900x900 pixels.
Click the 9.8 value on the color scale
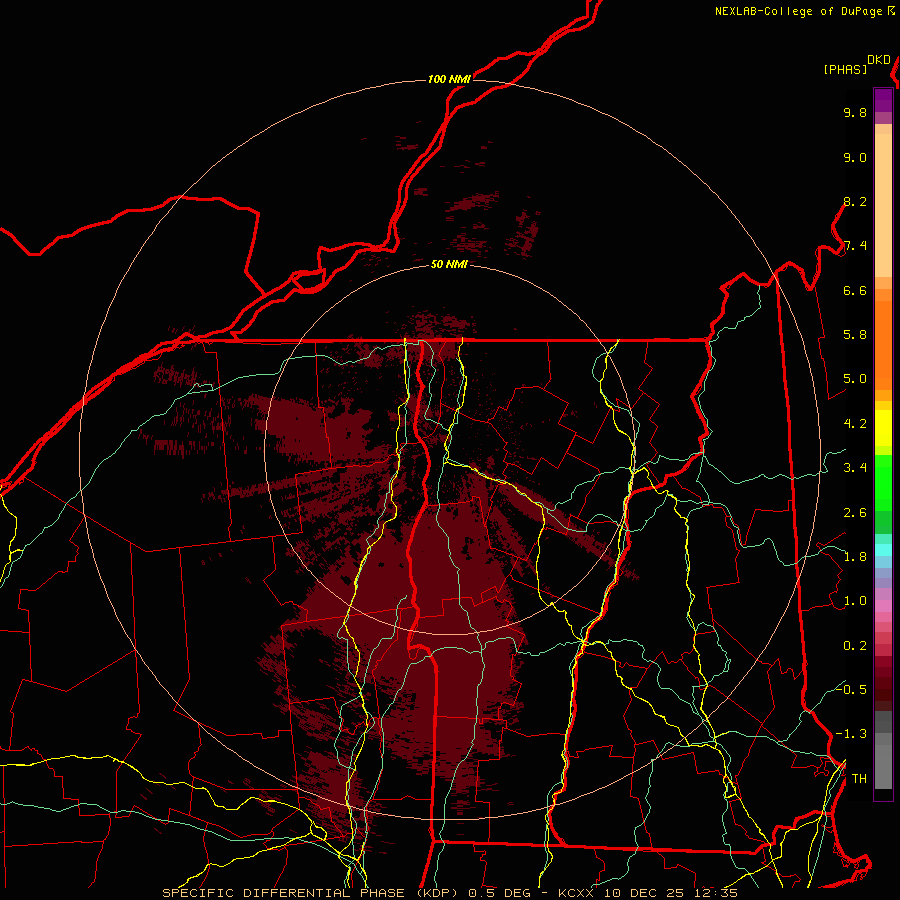855,113
